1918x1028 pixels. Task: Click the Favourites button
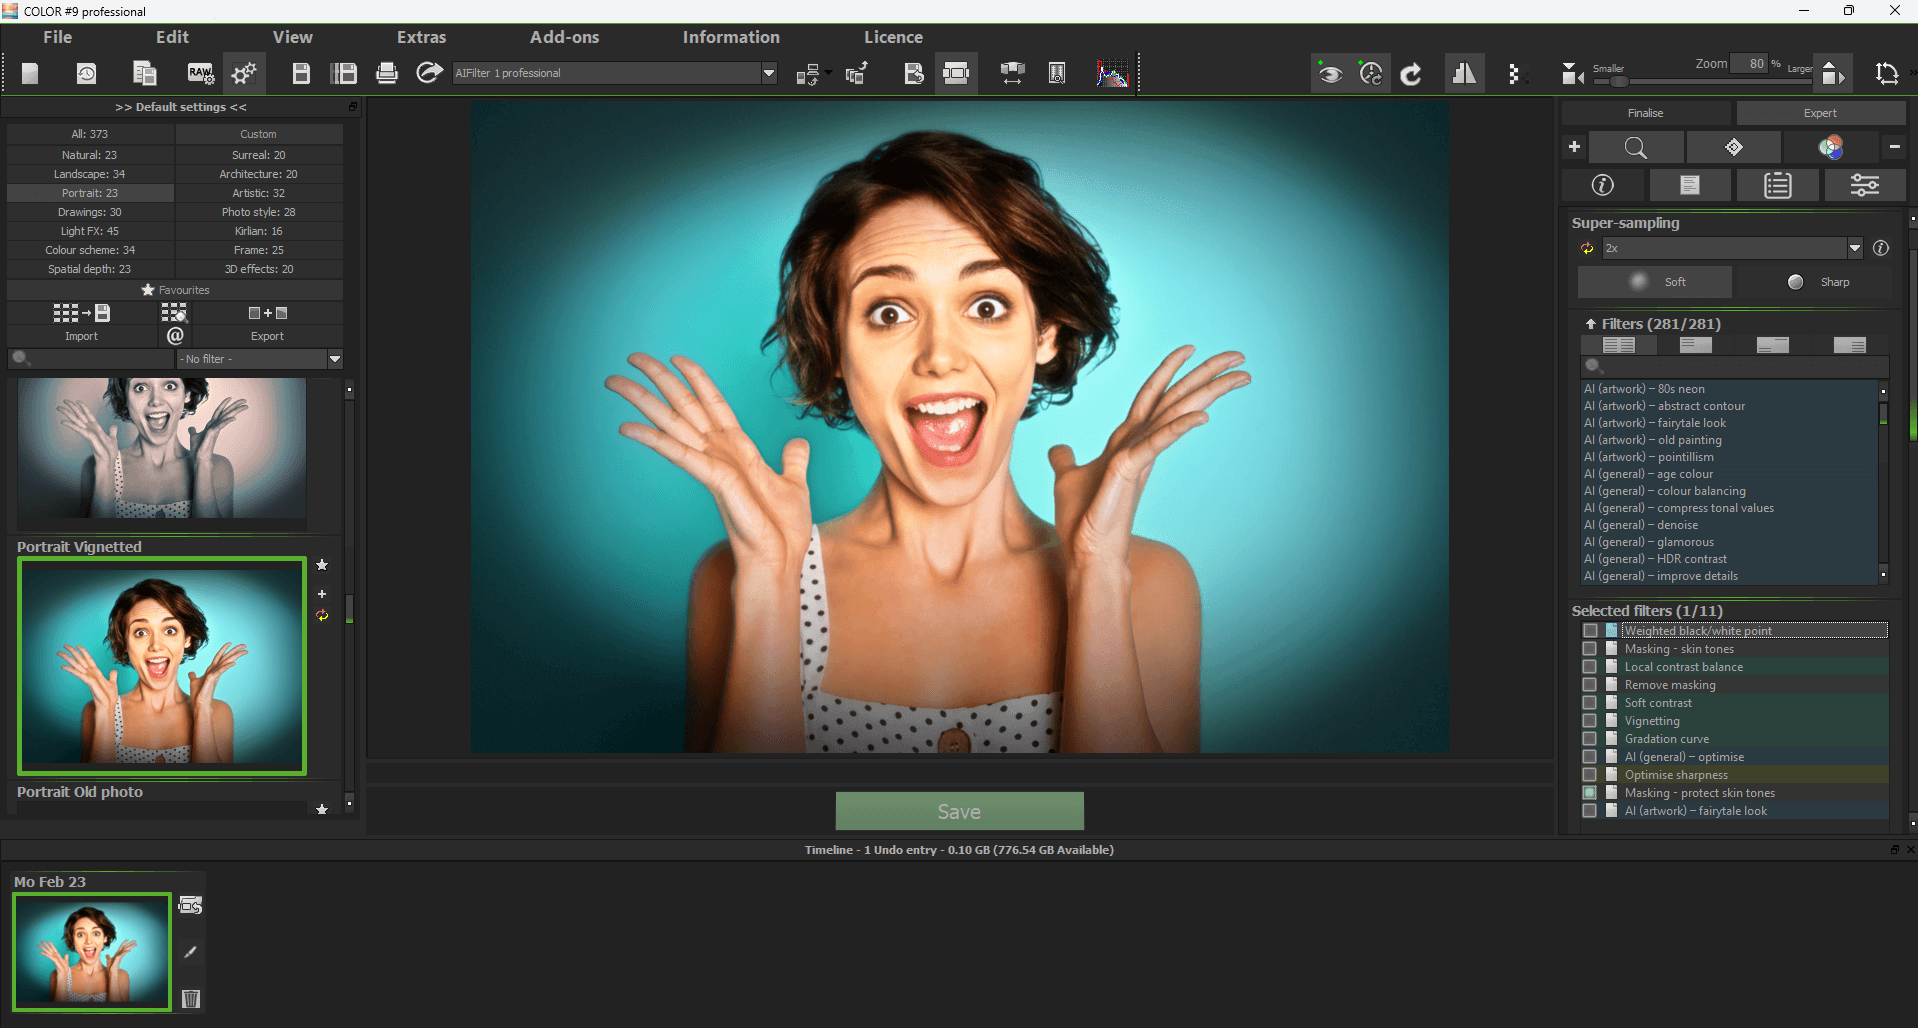(175, 290)
